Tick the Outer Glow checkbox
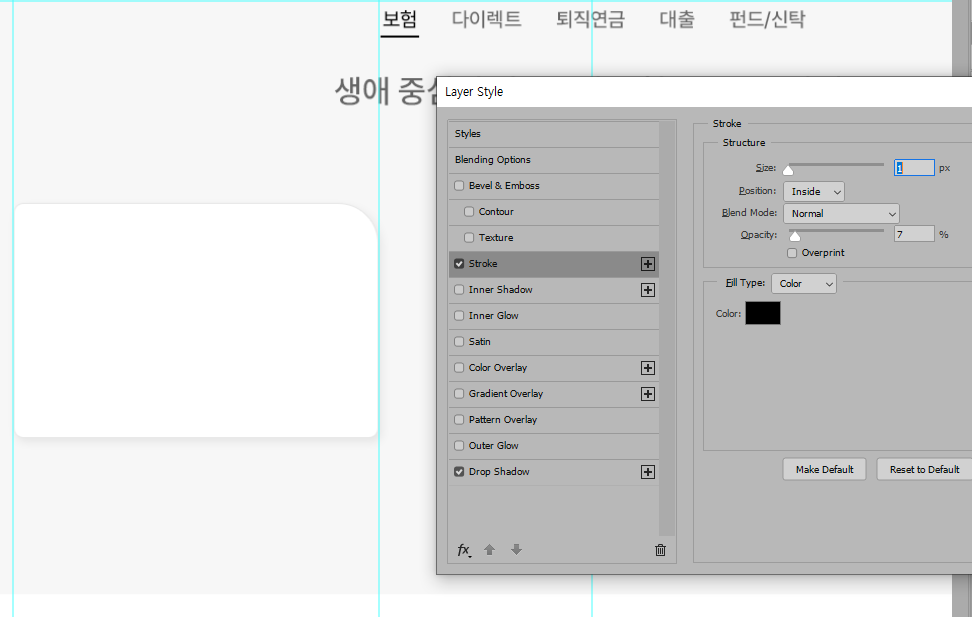The height and width of the screenshot is (617, 972). pos(459,446)
